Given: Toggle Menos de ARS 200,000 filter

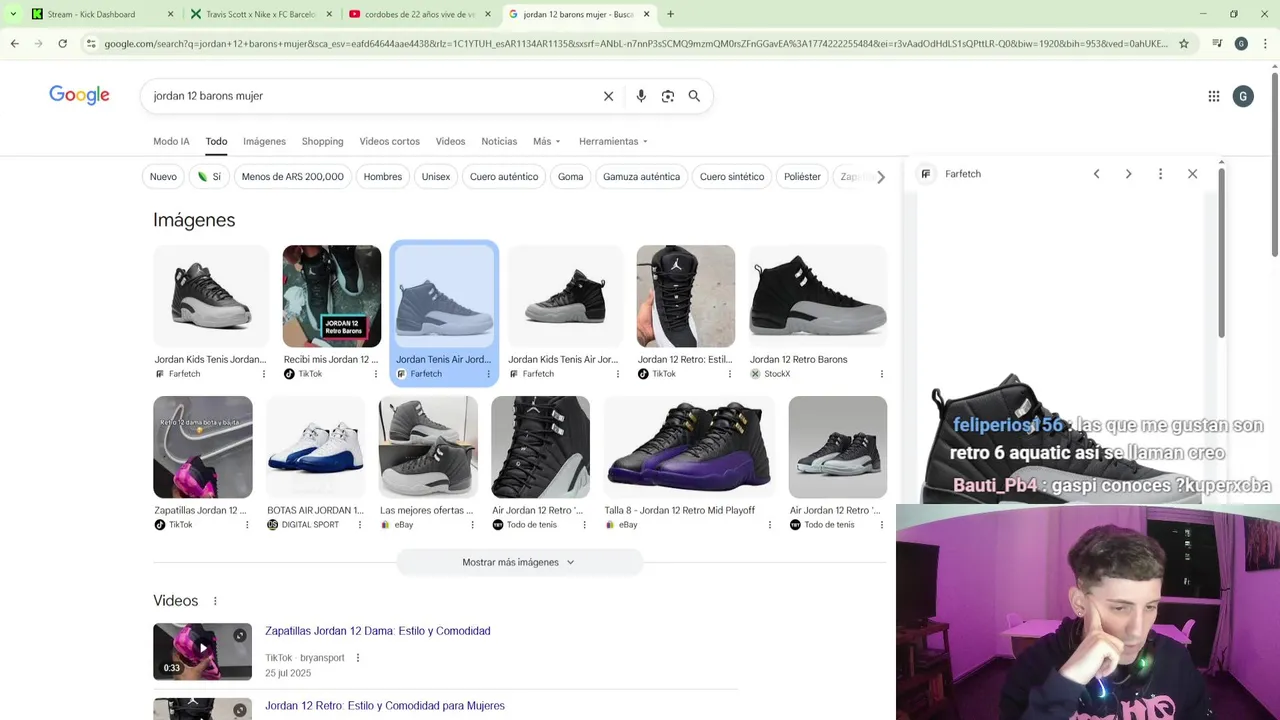Looking at the screenshot, I should [x=292, y=177].
